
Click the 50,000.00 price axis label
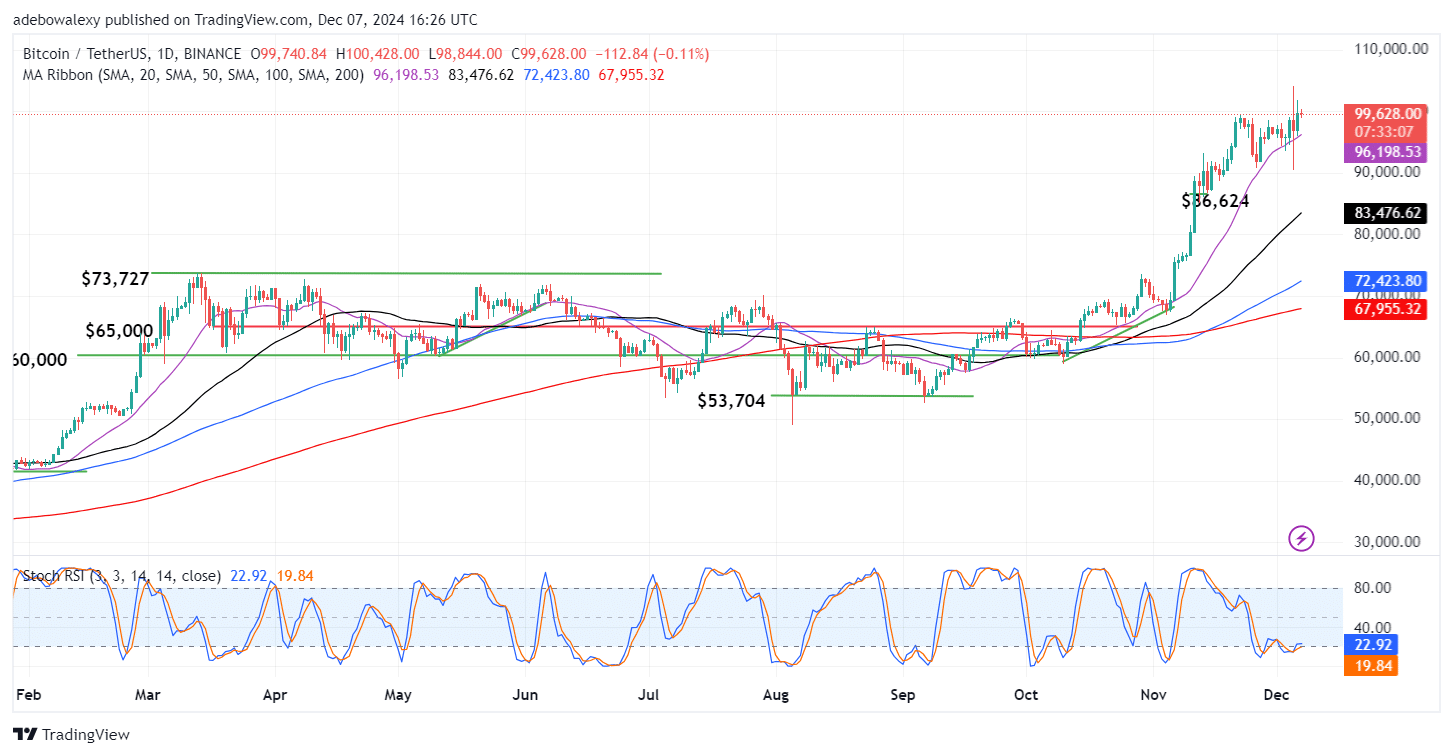pyautogui.click(x=1385, y=418)
